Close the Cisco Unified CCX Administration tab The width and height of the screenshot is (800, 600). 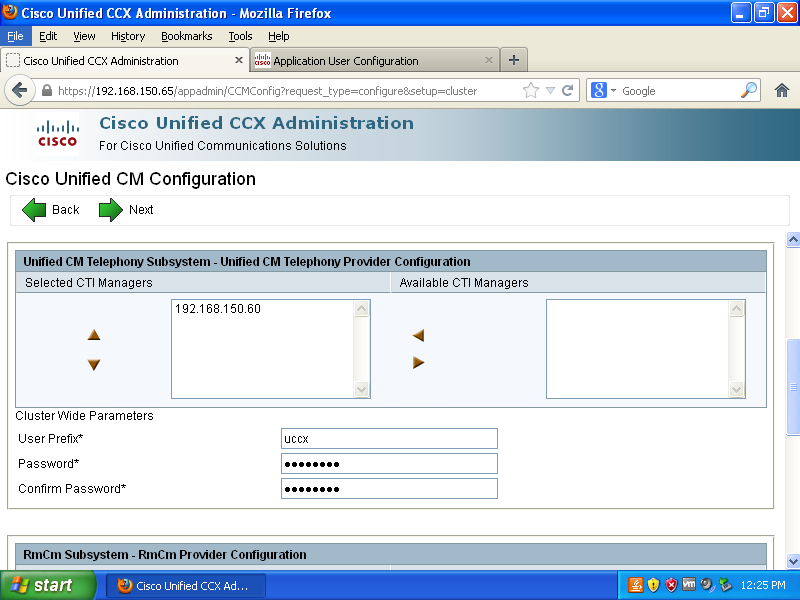[x=238, y=60]
